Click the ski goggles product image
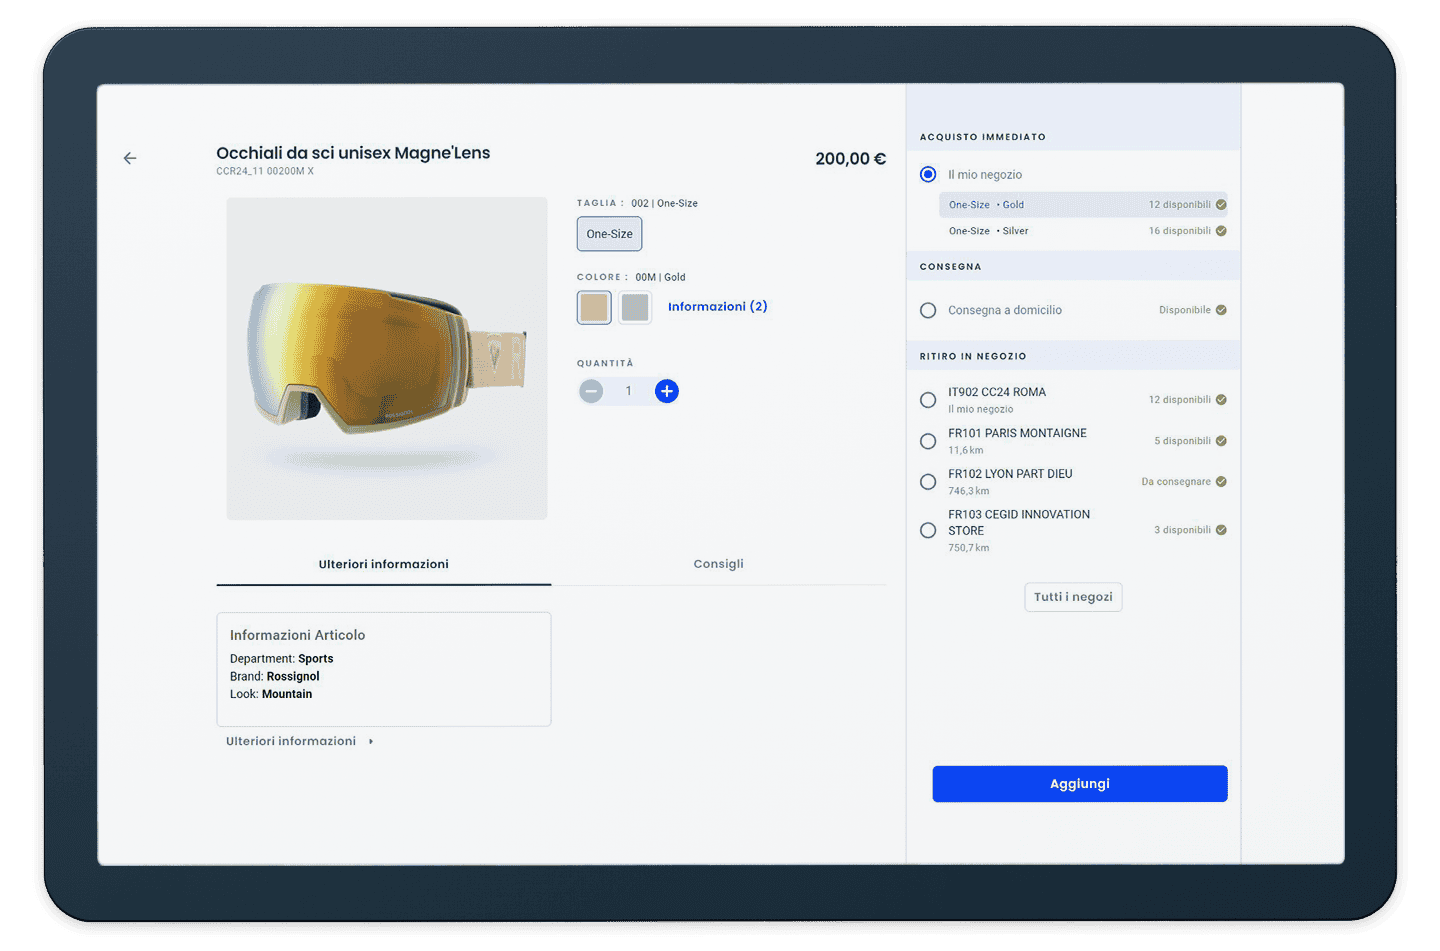Screen dimensions: 1440x951 point(387,358)
